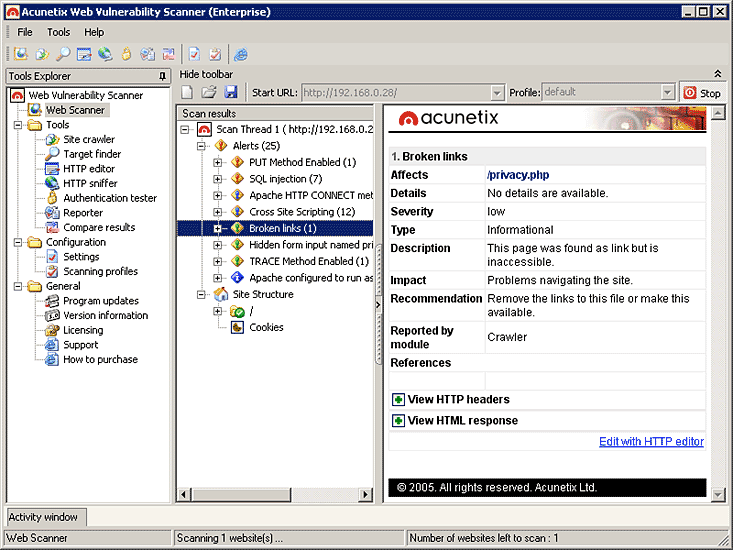Collapse the Site Structure node

[x=201, y=294]
